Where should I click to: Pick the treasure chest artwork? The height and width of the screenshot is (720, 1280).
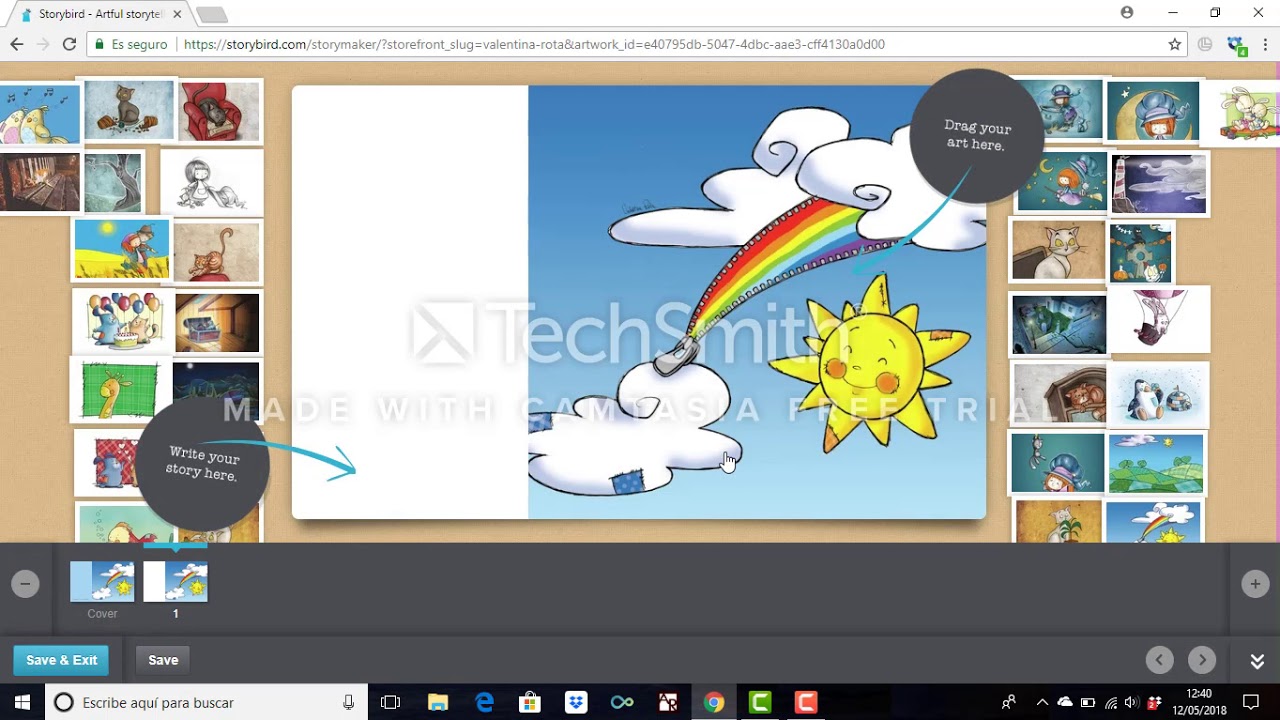coord(217,323)
